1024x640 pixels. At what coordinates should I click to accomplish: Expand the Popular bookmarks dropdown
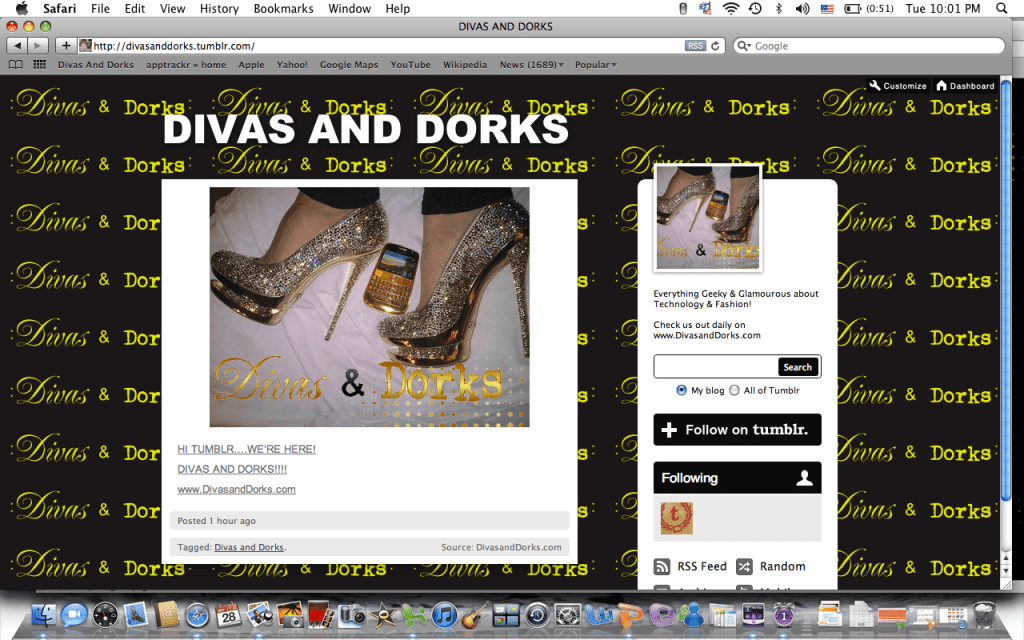pyautogui.click(x=595, y=65)
